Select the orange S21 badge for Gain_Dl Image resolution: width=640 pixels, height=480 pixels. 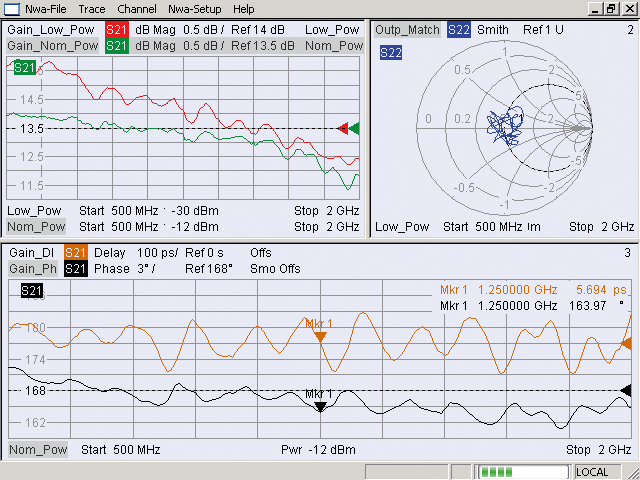coord(77,253)
